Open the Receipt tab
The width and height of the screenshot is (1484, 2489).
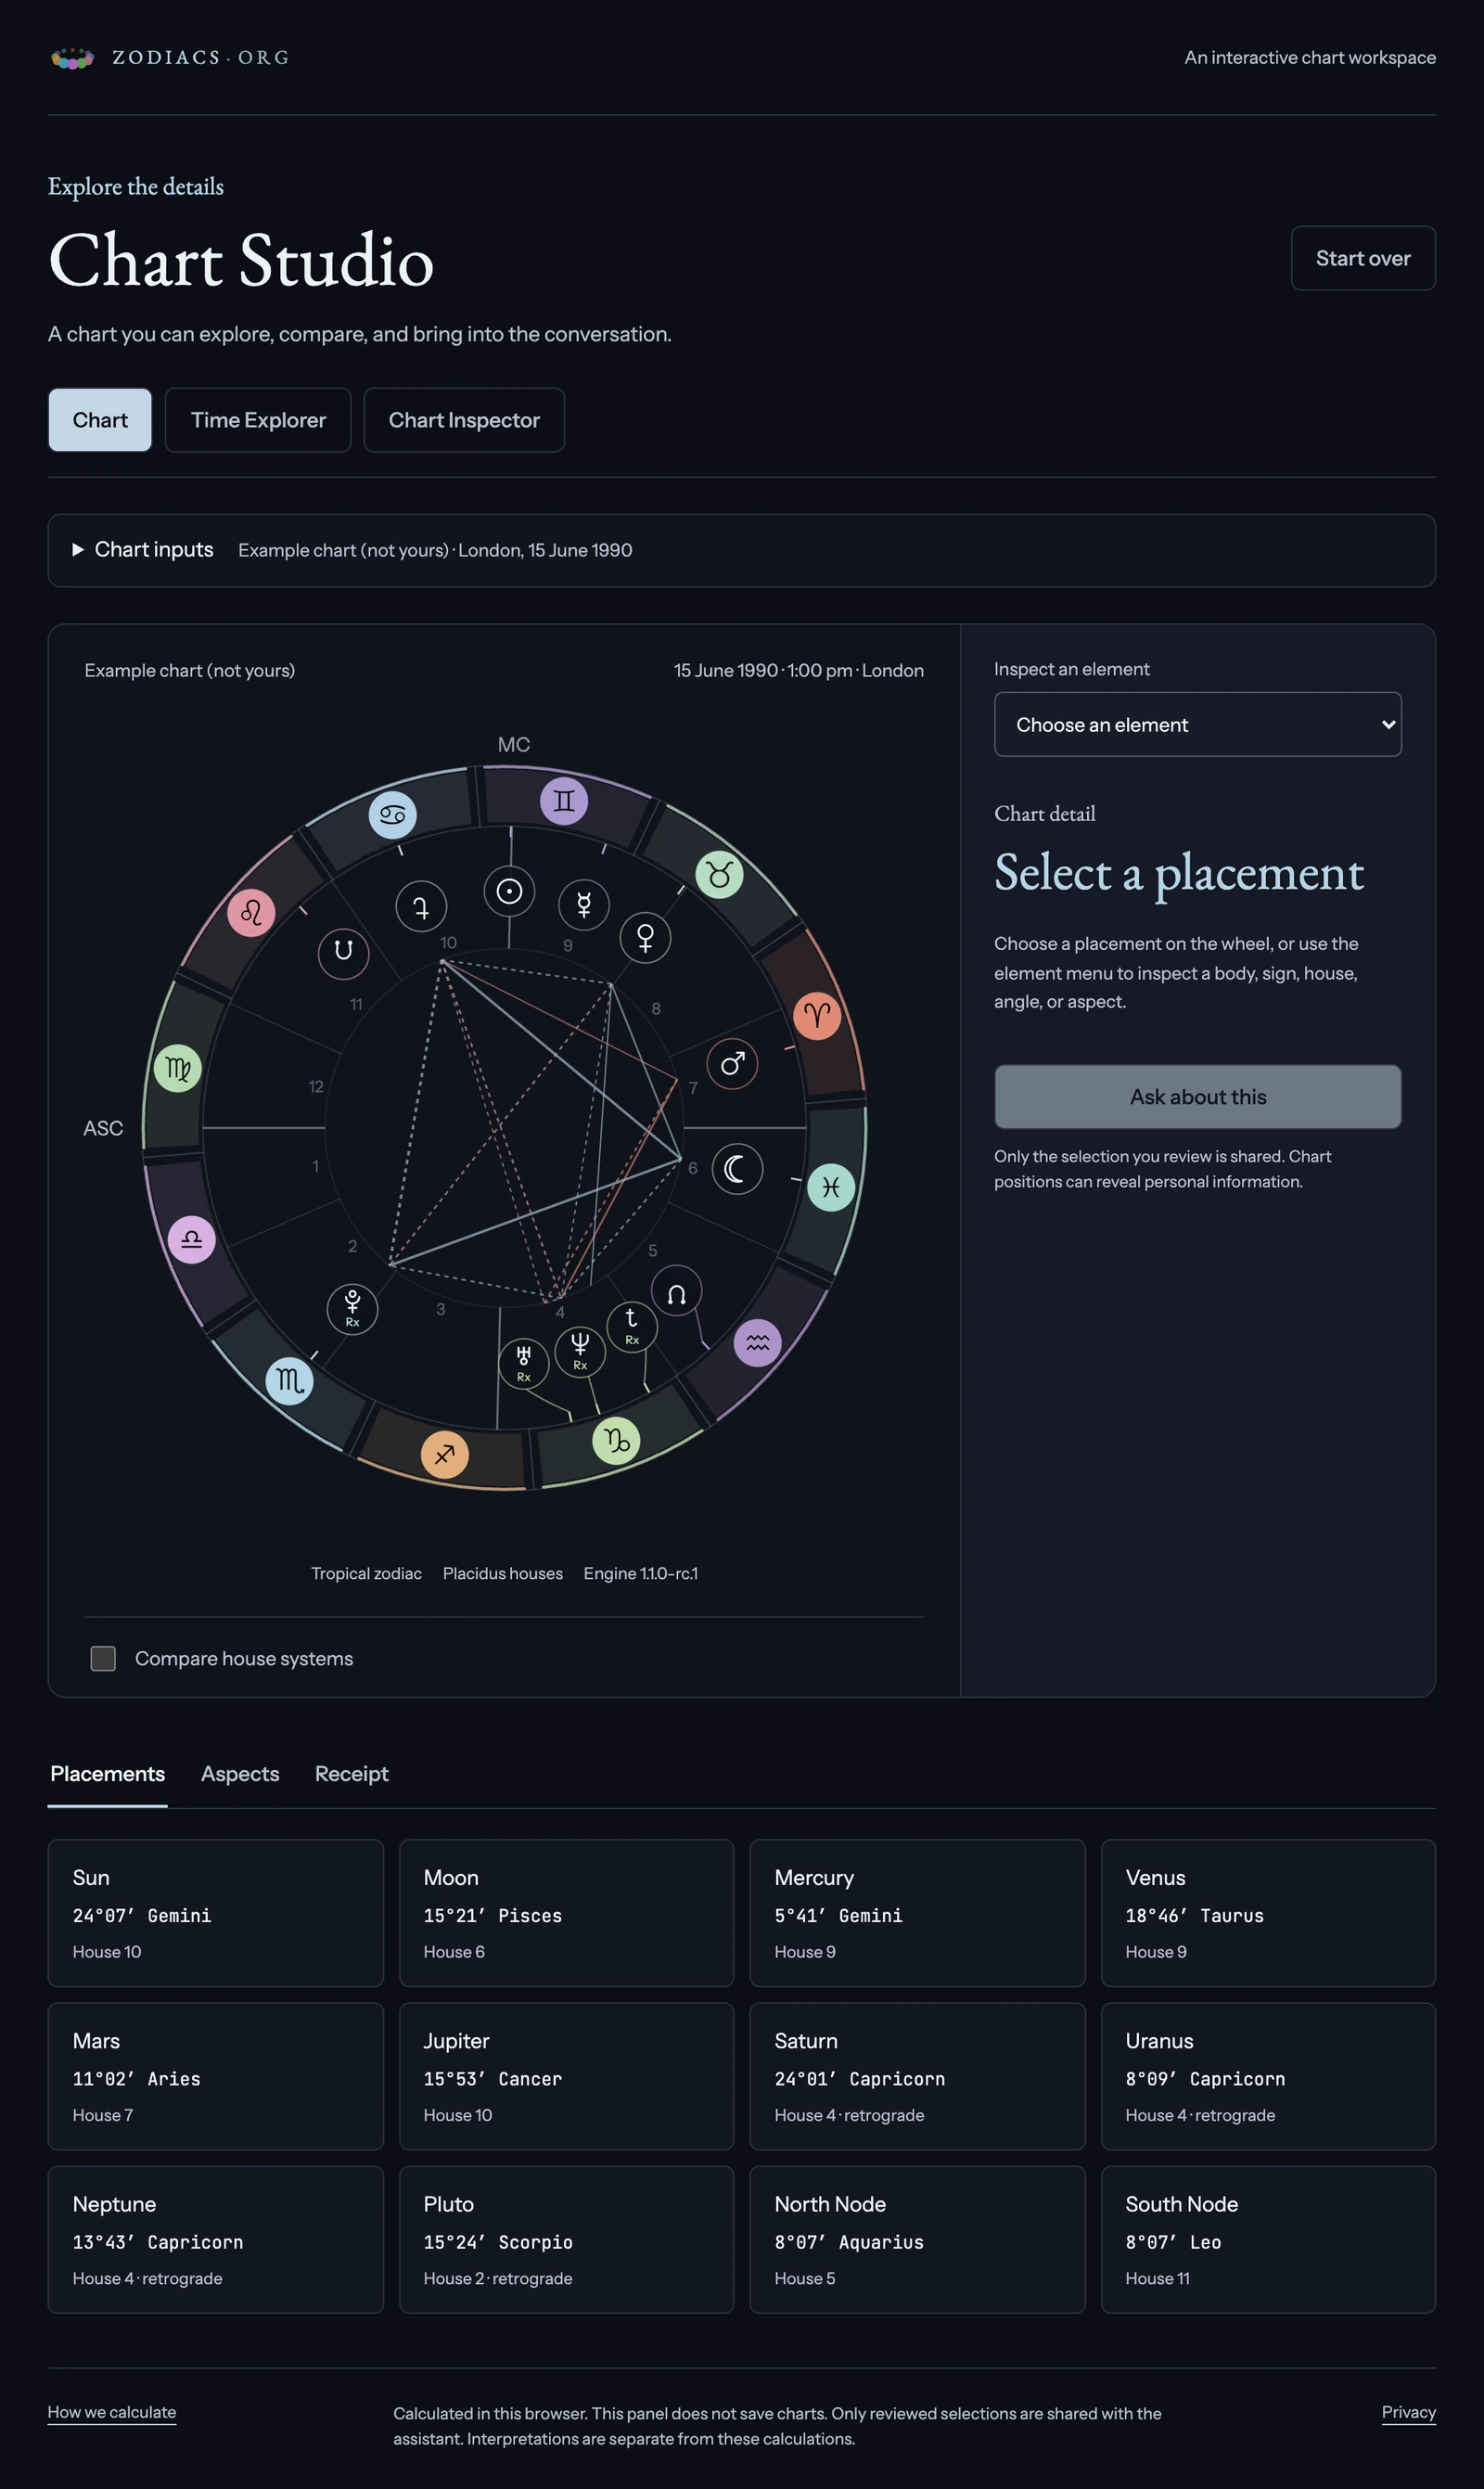[x=351, y=1773]
